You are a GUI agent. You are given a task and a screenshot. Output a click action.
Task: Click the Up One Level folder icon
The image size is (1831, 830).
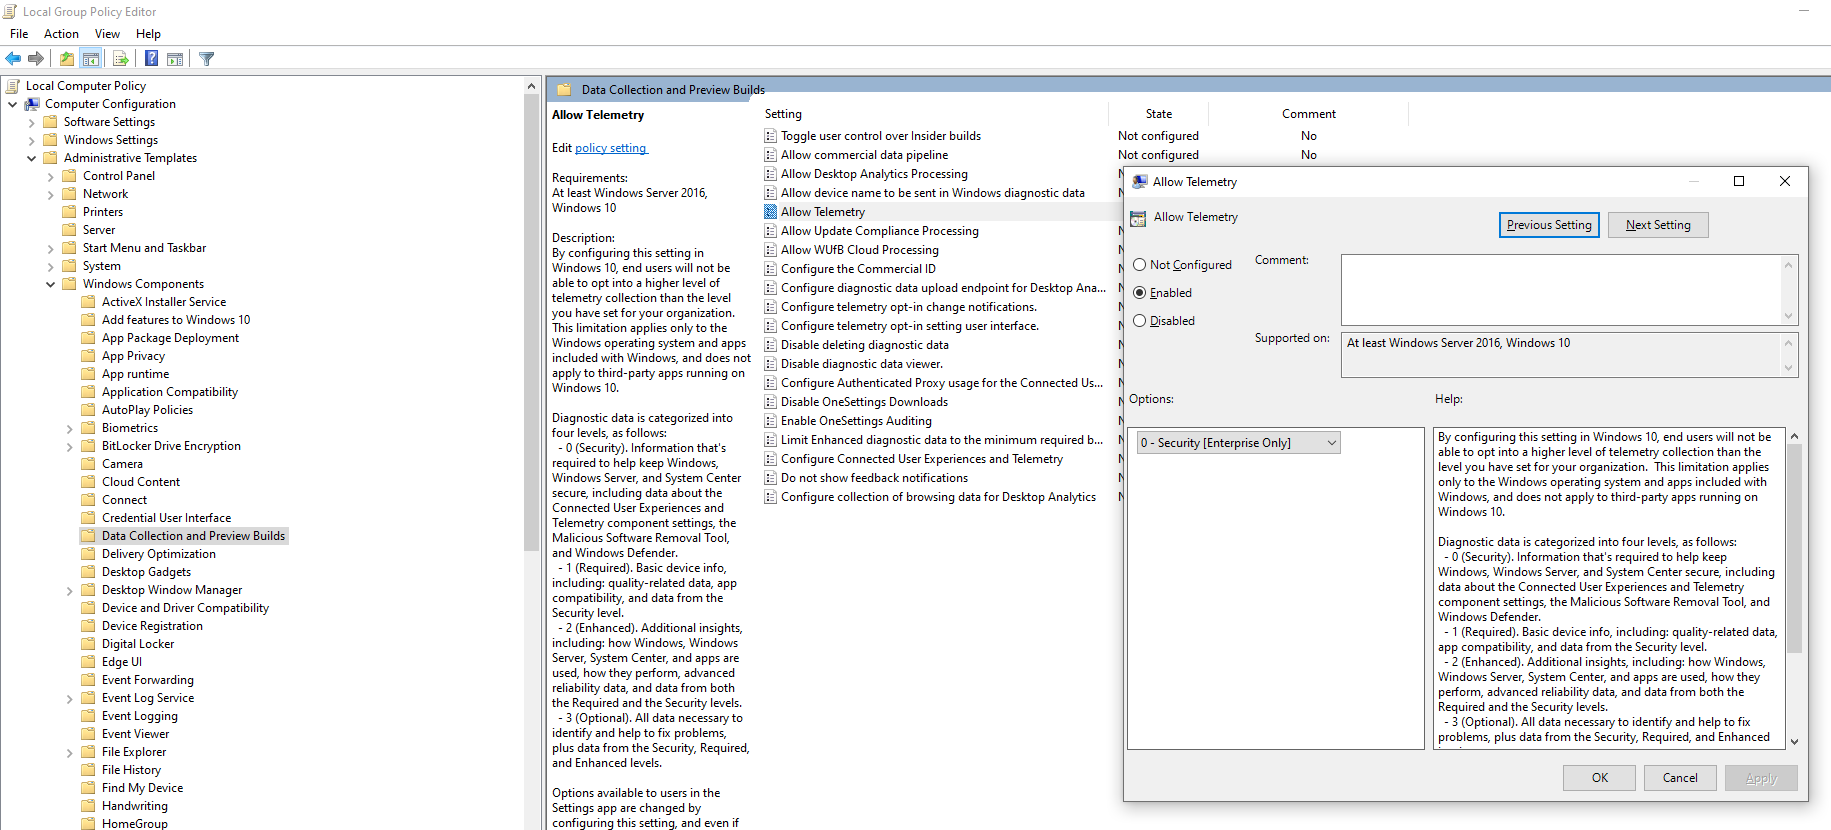pyautogui.click(x=67, y=59)
